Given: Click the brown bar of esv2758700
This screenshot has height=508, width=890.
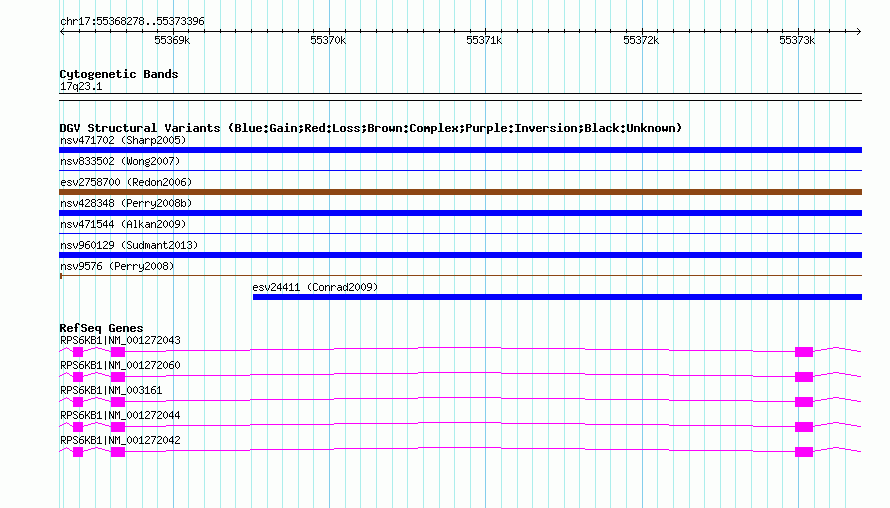Looking at the screenshot, I should pos(460,192).
